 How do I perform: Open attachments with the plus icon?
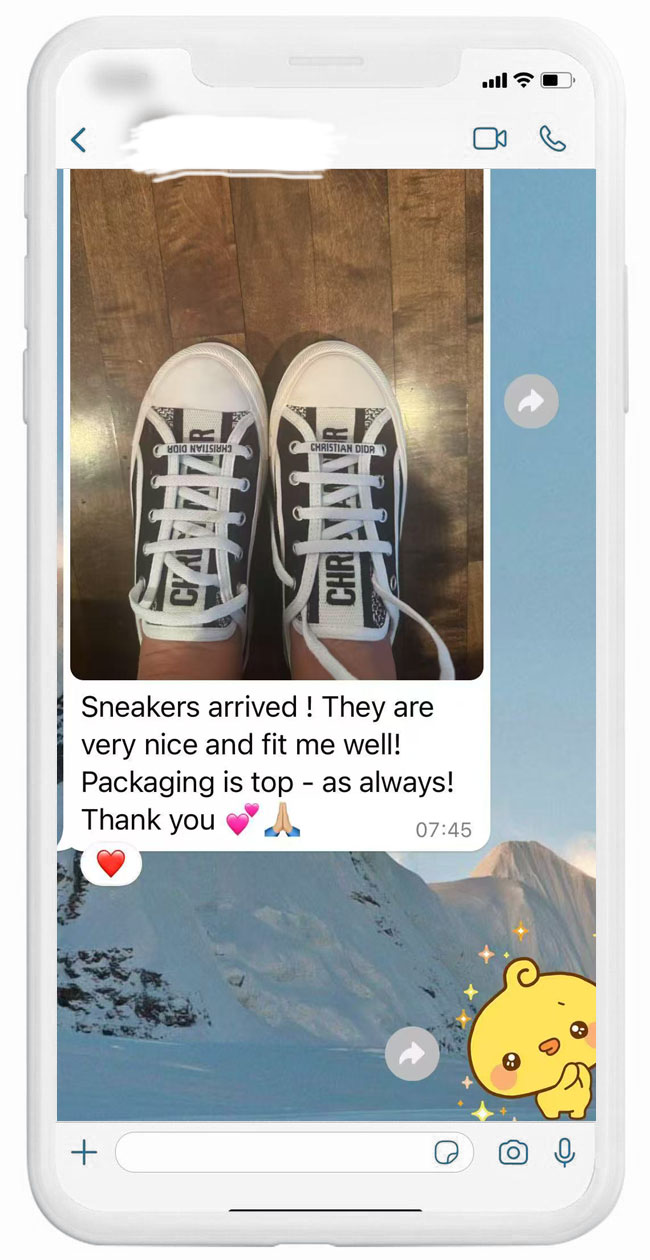pyautogui.click(x=85, y=1153)
